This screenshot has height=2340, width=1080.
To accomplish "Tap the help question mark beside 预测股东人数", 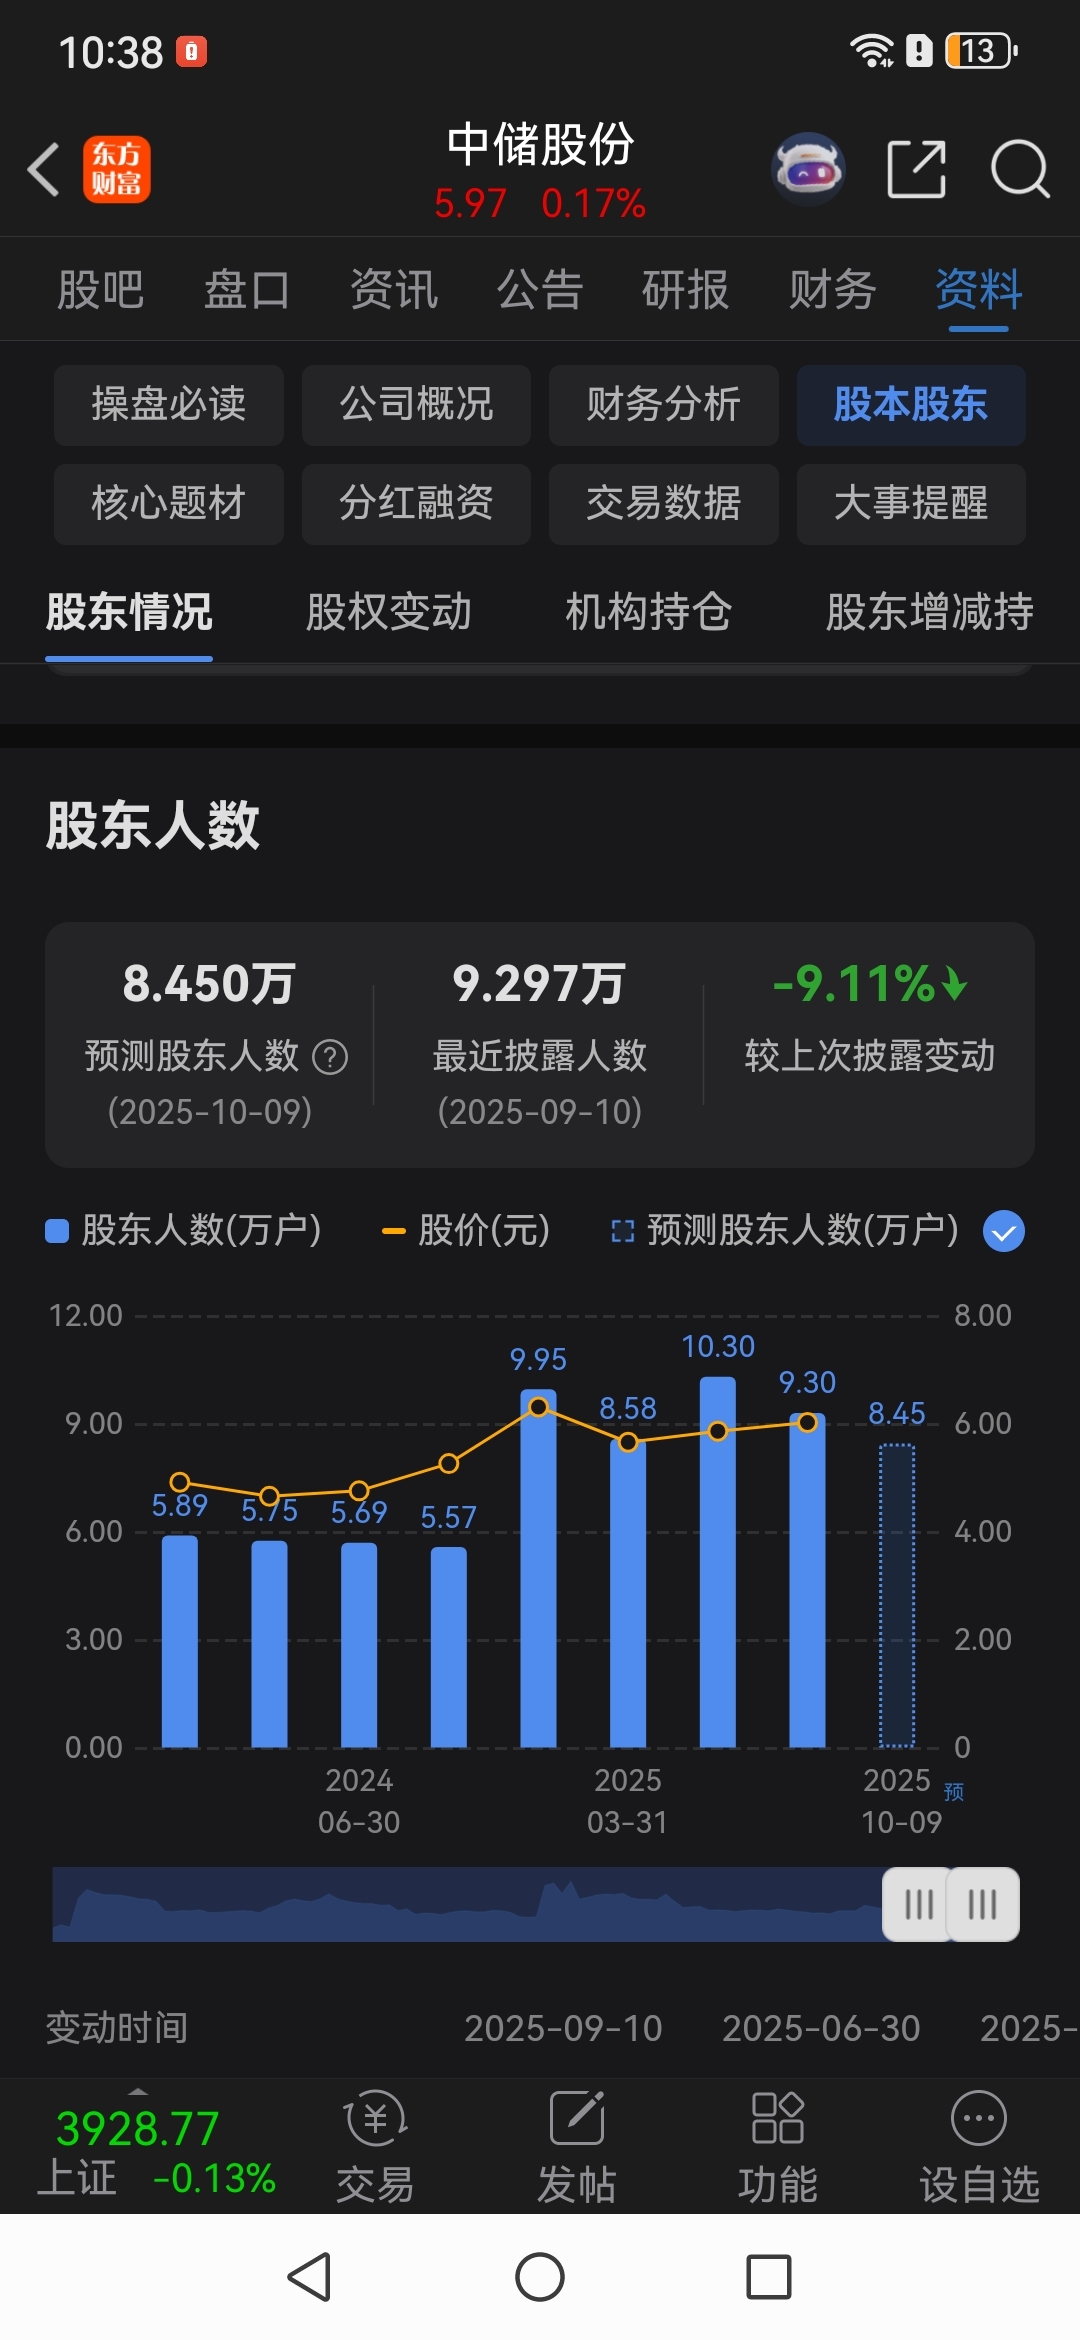I will tap(330, 1056).
